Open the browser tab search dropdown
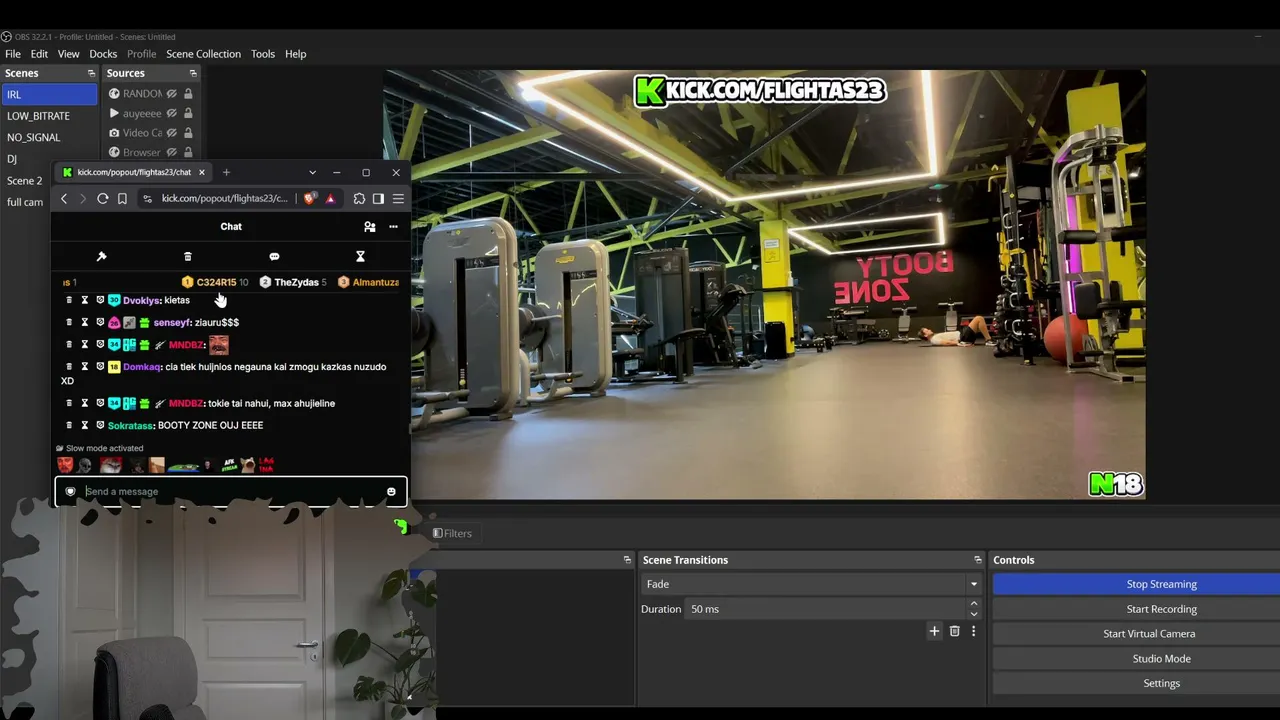 point(312,172)
